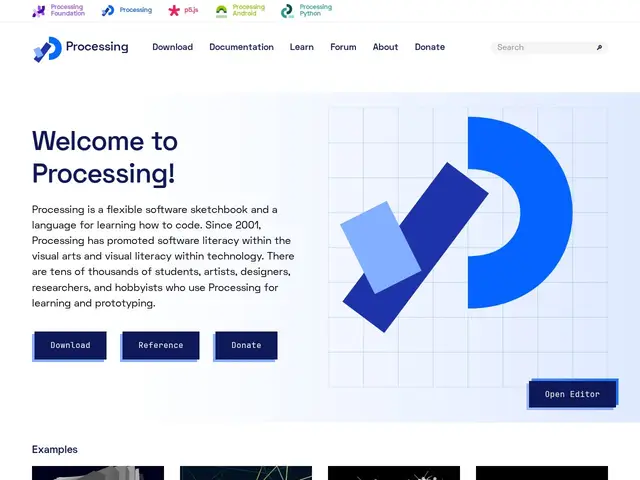The width and height of the screenshot is (640, 480).
Task: Click the Processing wordmark text in header
Action: (97, 47)
